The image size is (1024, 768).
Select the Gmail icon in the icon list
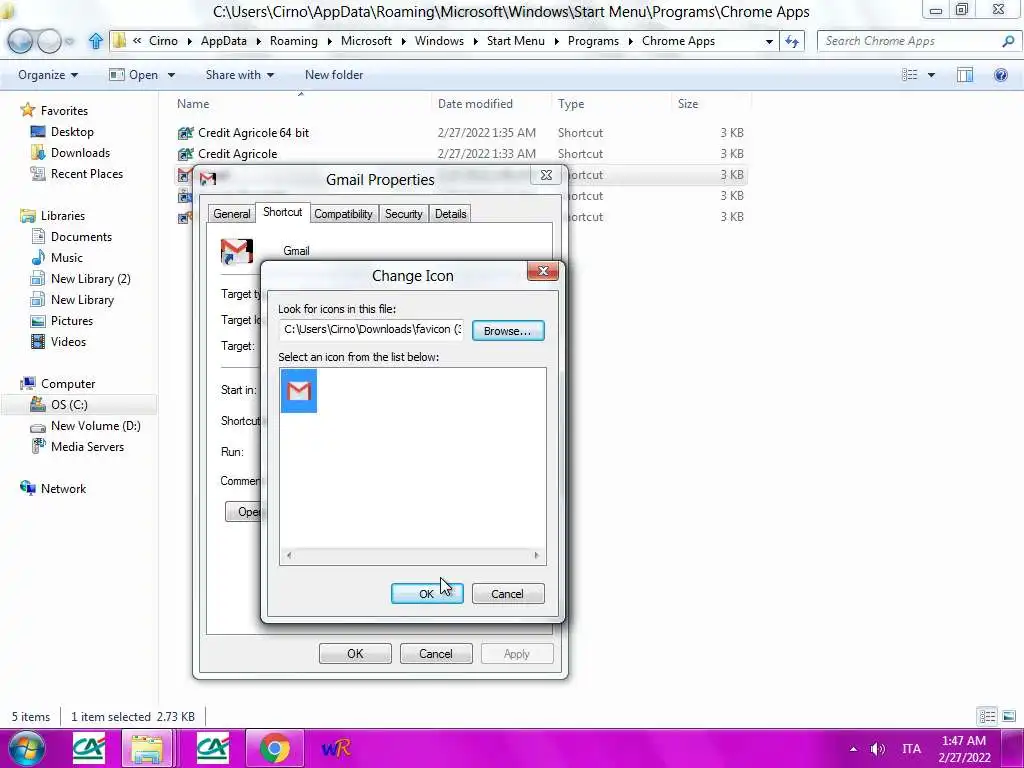tap(298, 391)
